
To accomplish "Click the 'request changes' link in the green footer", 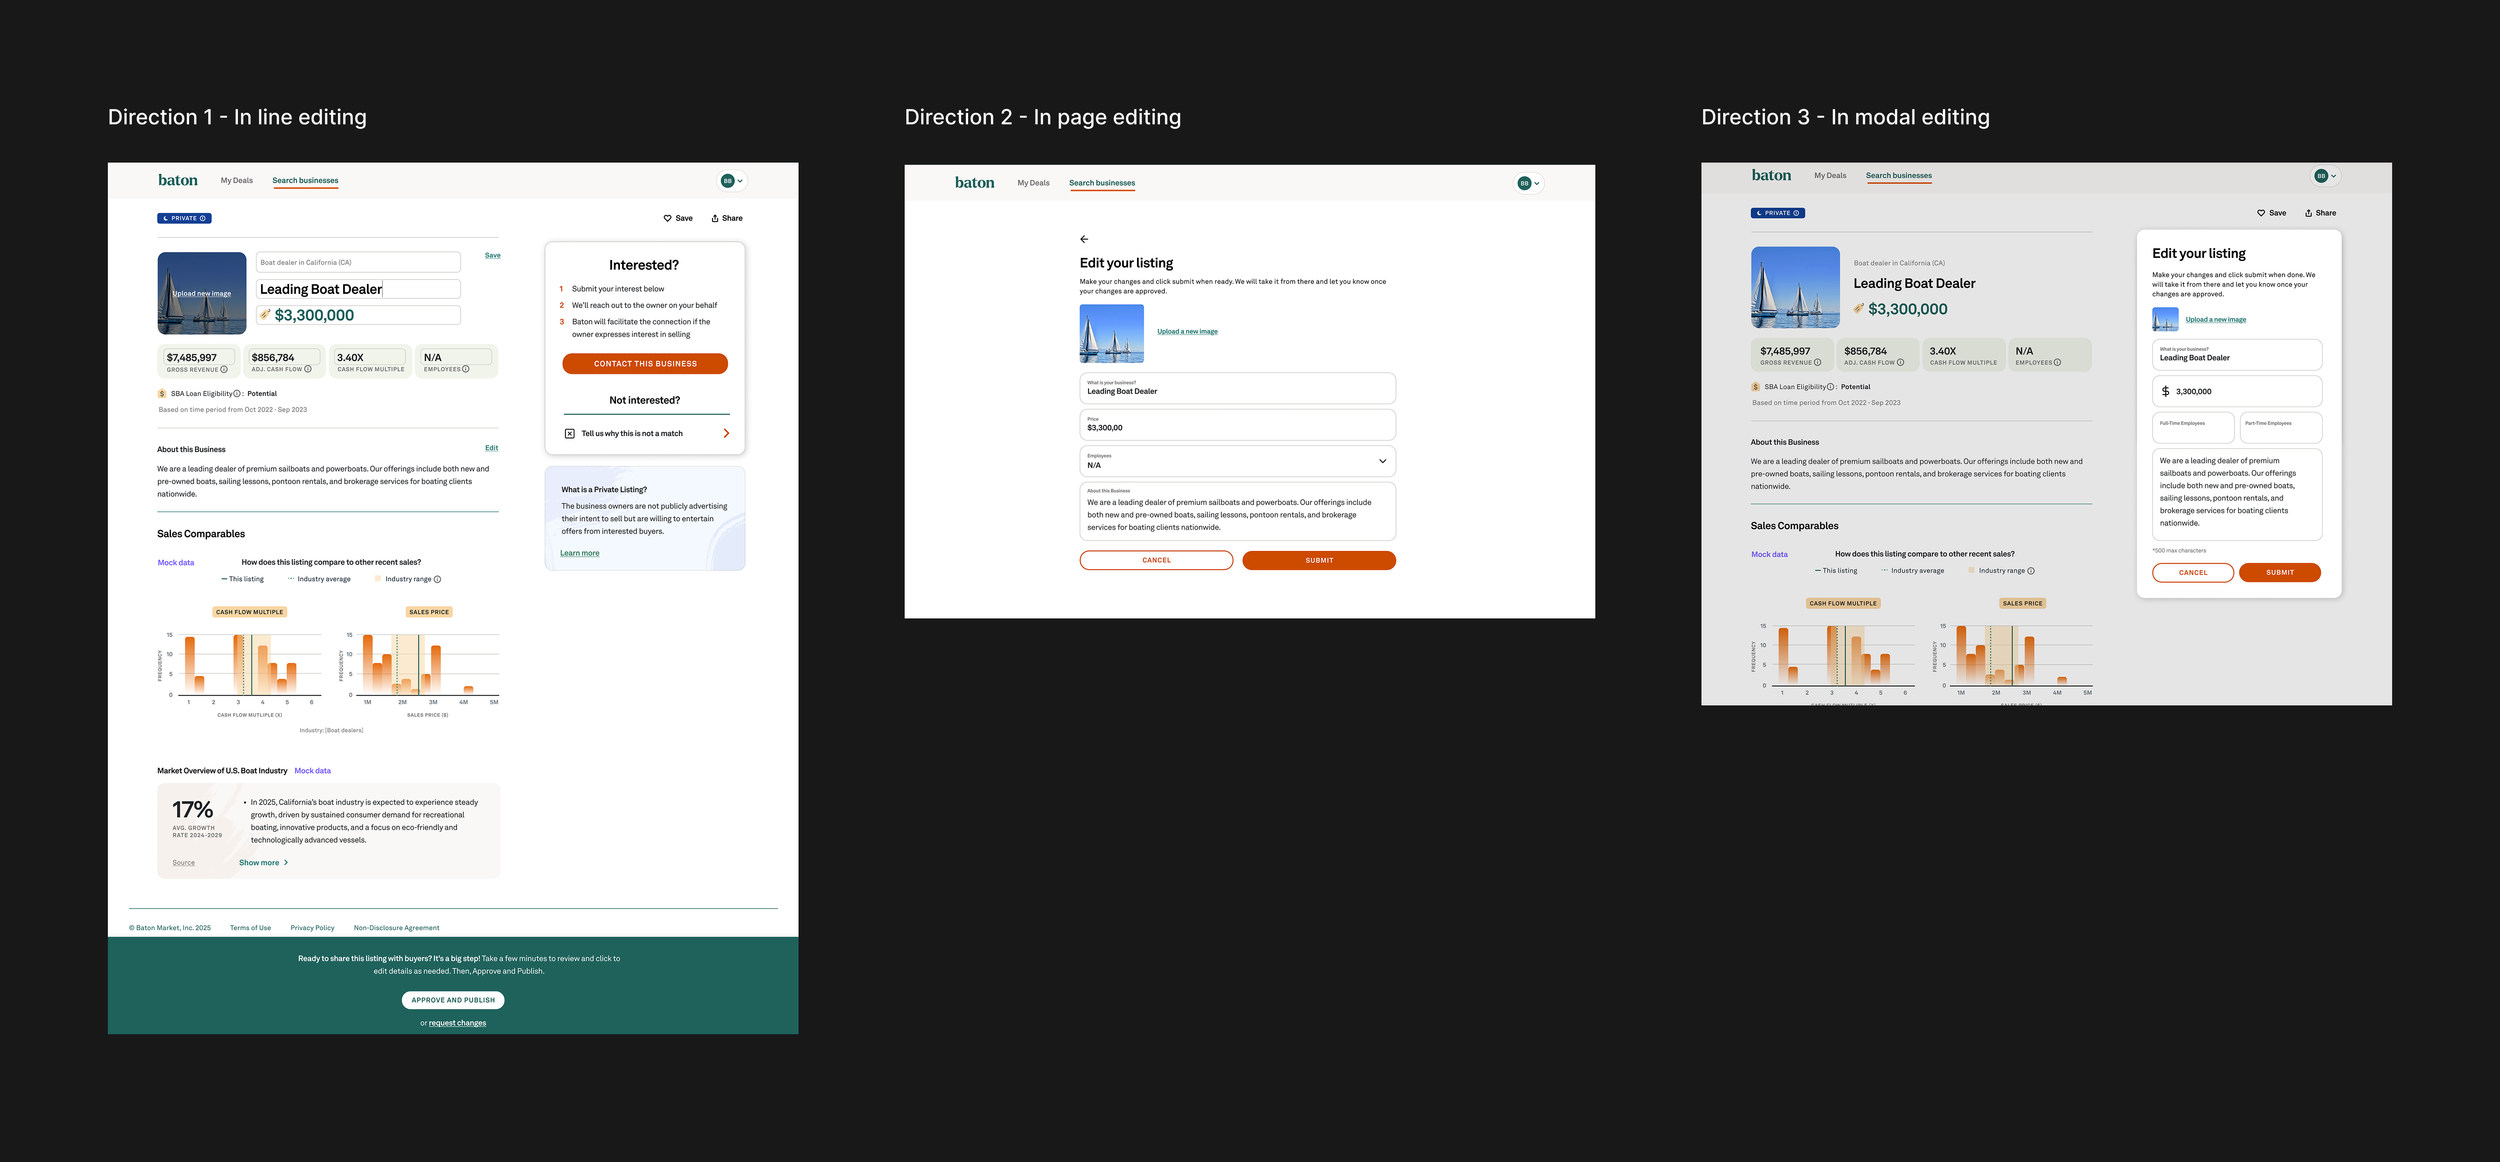I will tap(457, 1023).
